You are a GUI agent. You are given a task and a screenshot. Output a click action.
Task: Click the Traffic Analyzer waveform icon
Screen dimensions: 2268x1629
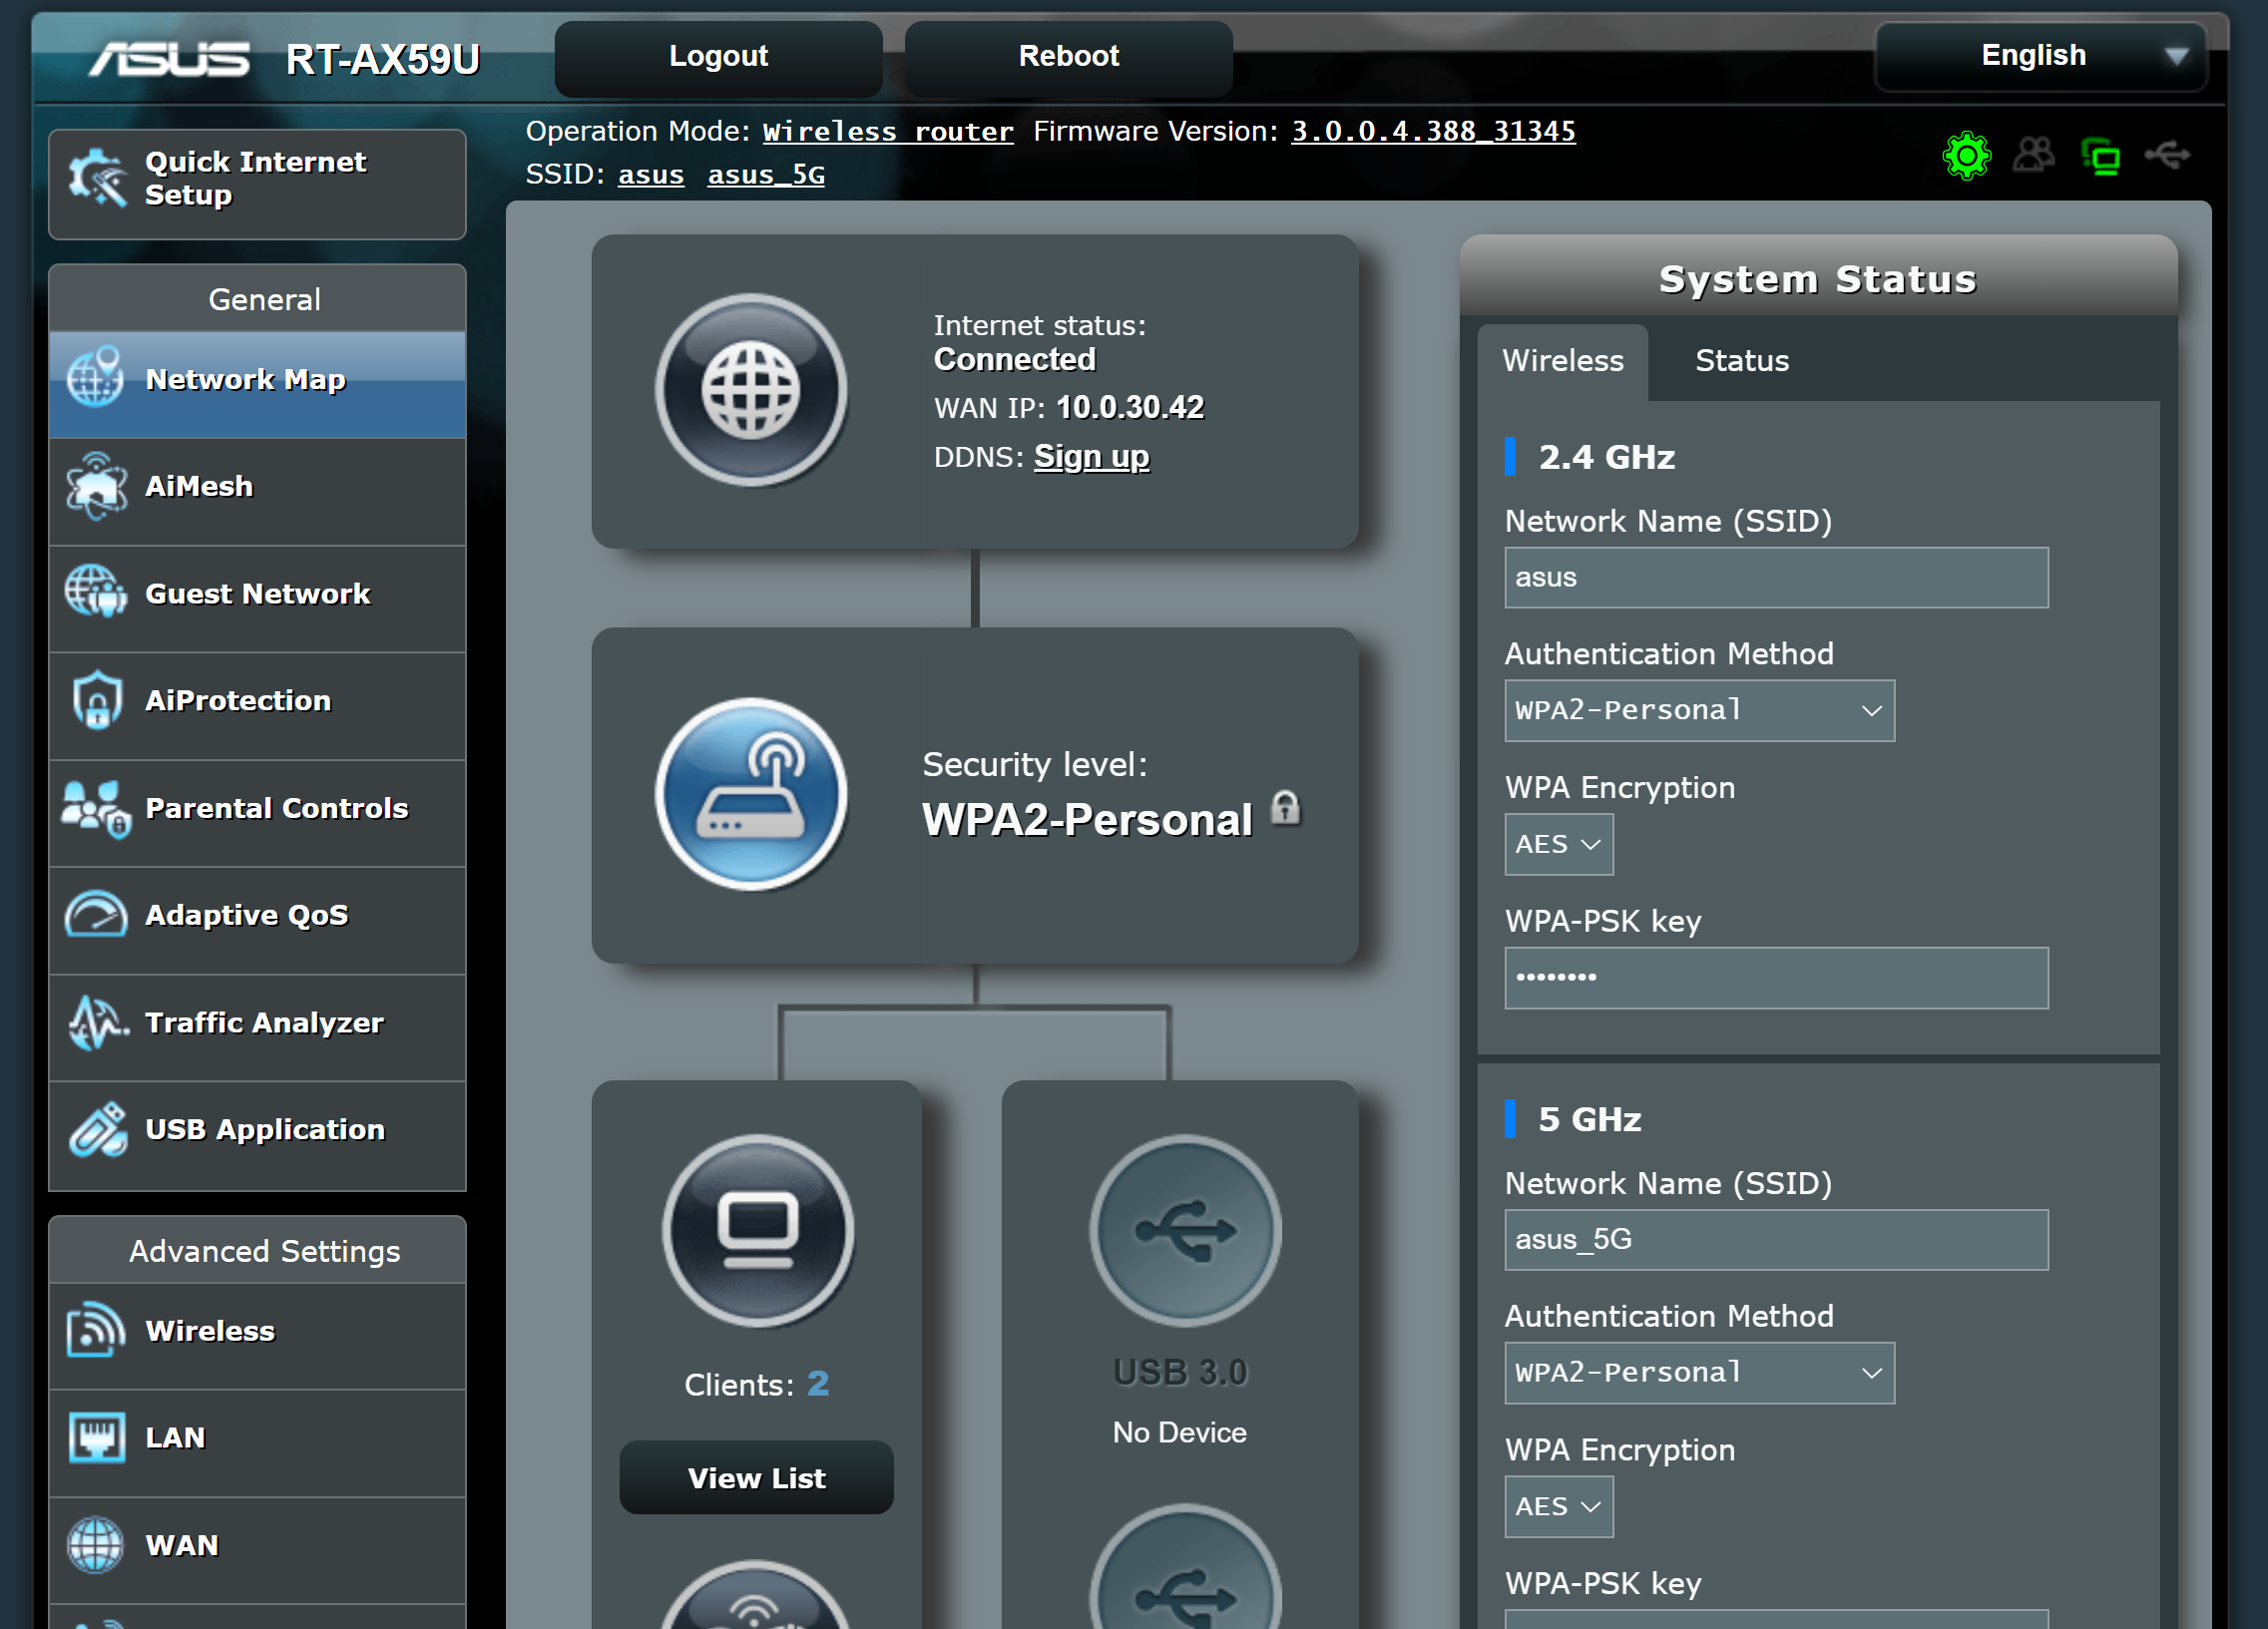click(x=98, y=1022)
